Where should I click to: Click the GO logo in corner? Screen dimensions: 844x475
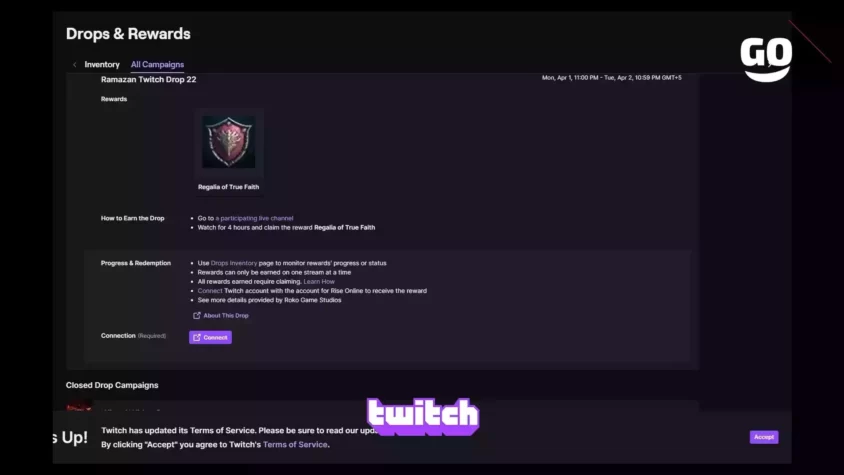pyautogui.click(x=766, y=59)
